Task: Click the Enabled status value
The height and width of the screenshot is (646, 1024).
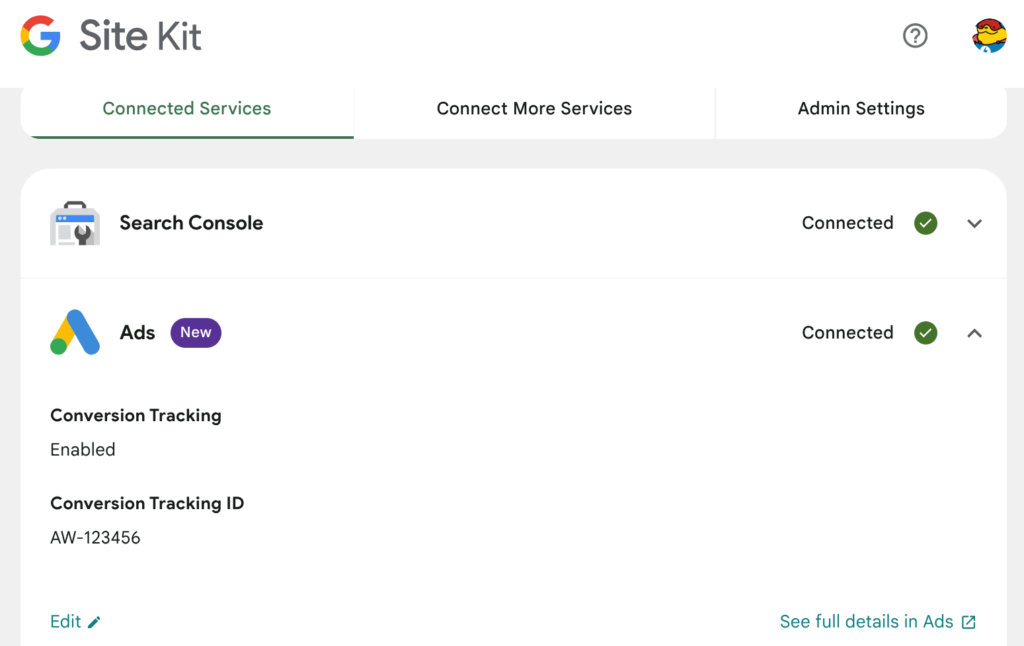Action: point(83,450)
